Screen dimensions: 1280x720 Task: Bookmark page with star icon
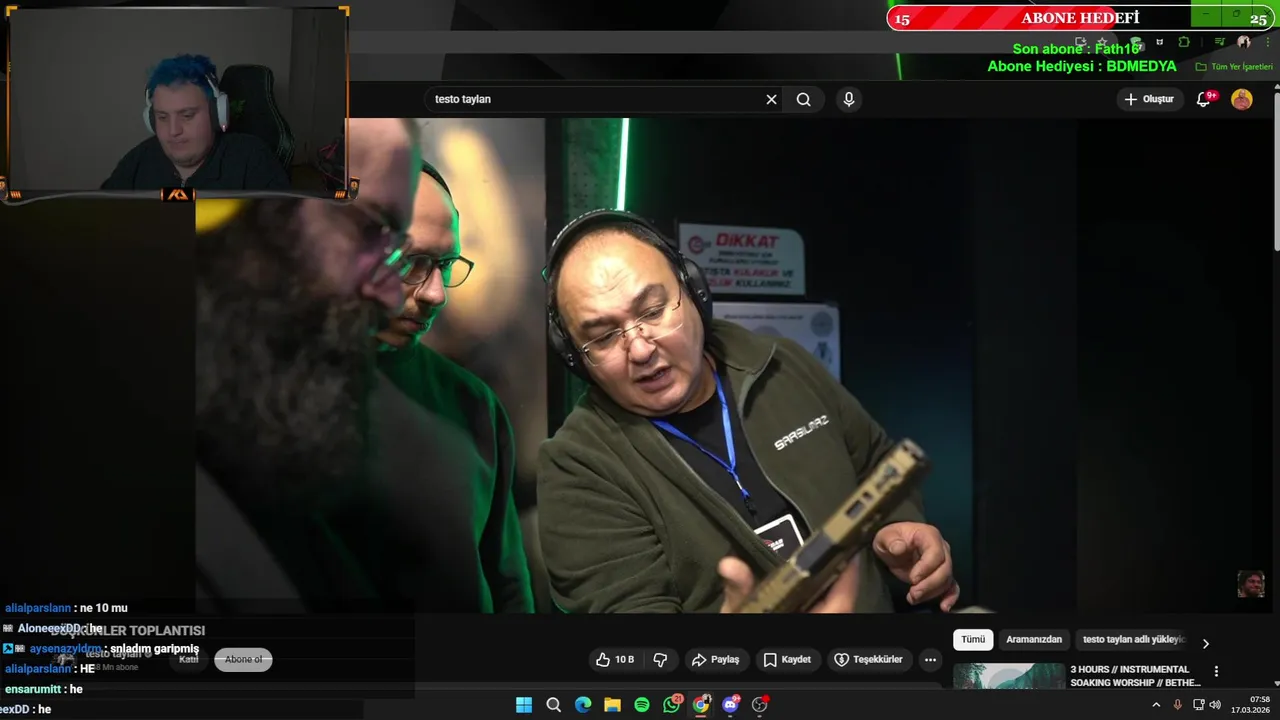(x=1103, y=42)
